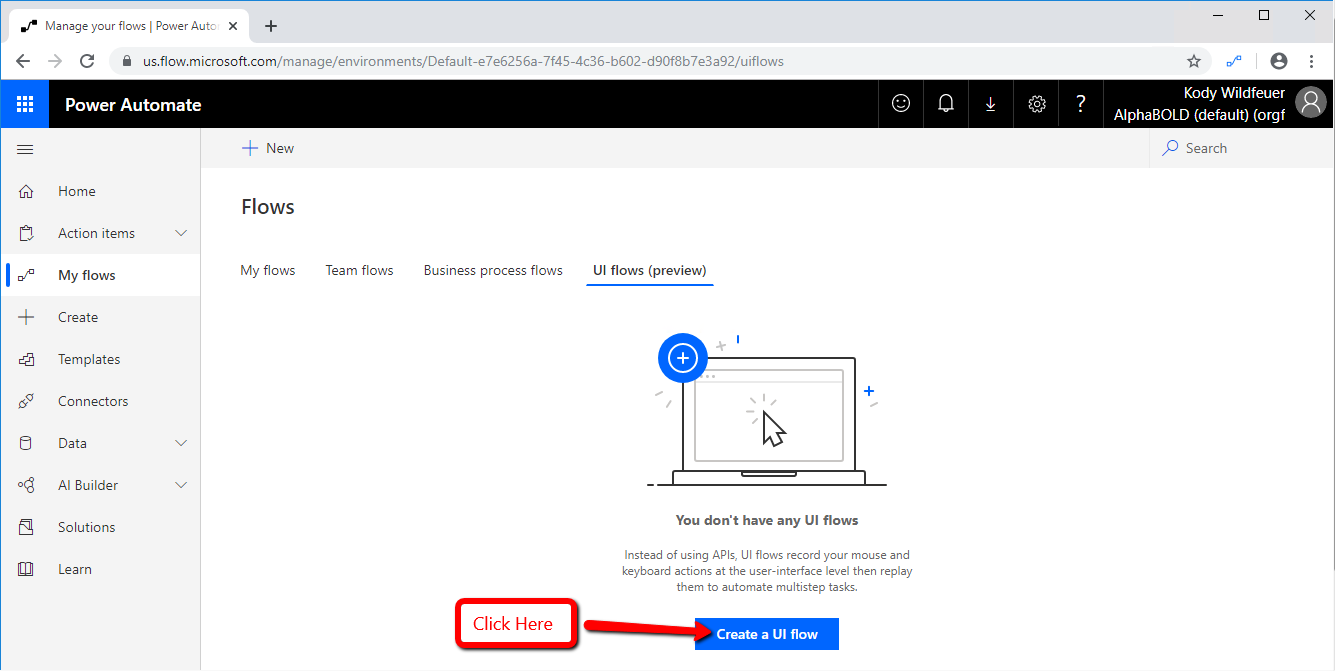Viewport: 1335px width, 671px height.
Task: Click the "You don't have any UI flows" text
Action: pos(767,520)
